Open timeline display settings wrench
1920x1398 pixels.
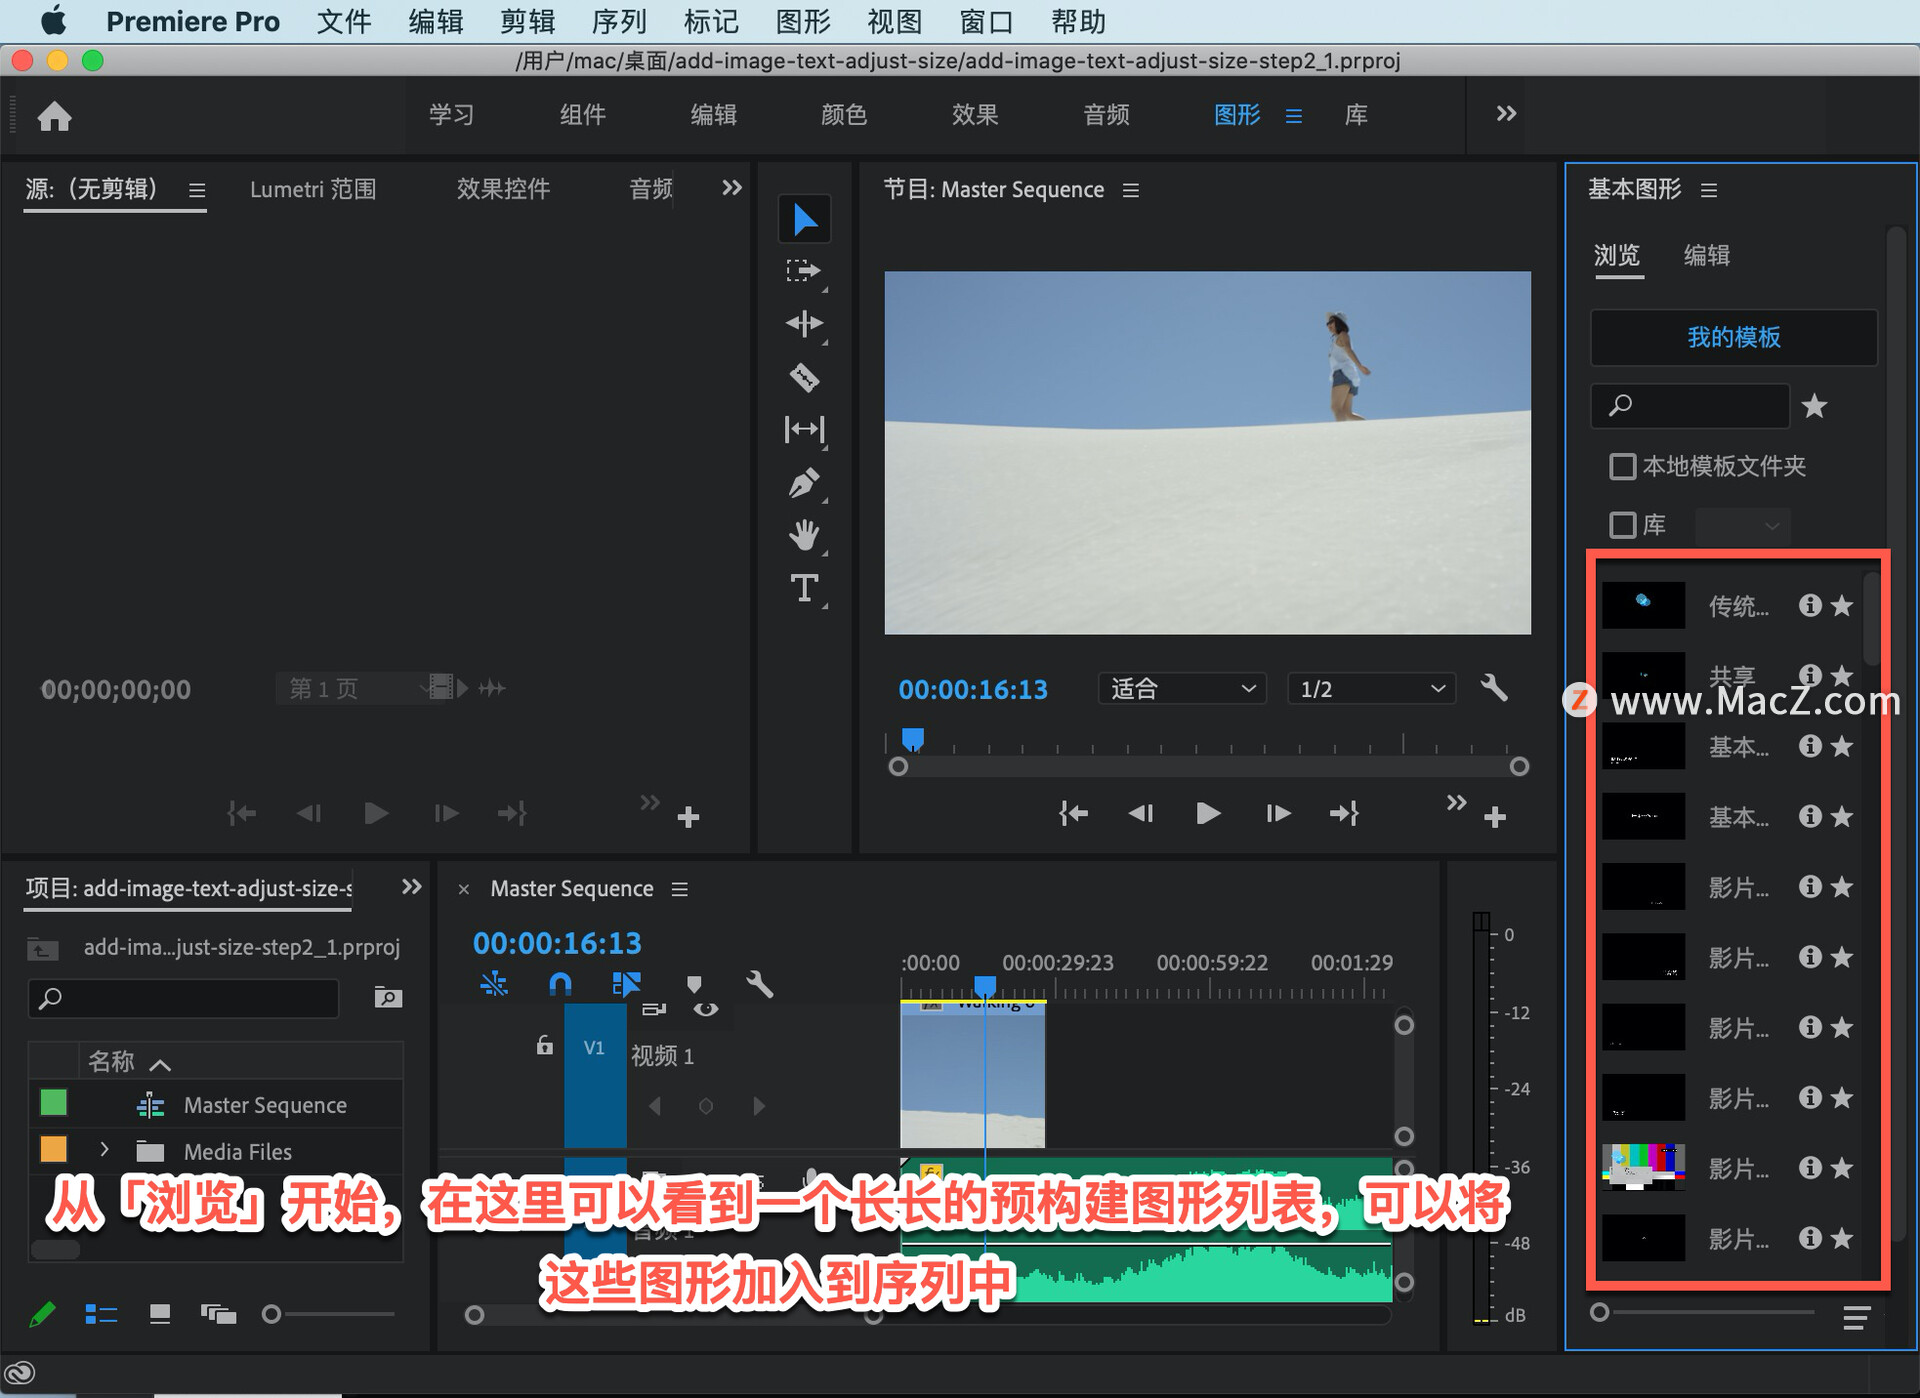(x=760, y=985)
